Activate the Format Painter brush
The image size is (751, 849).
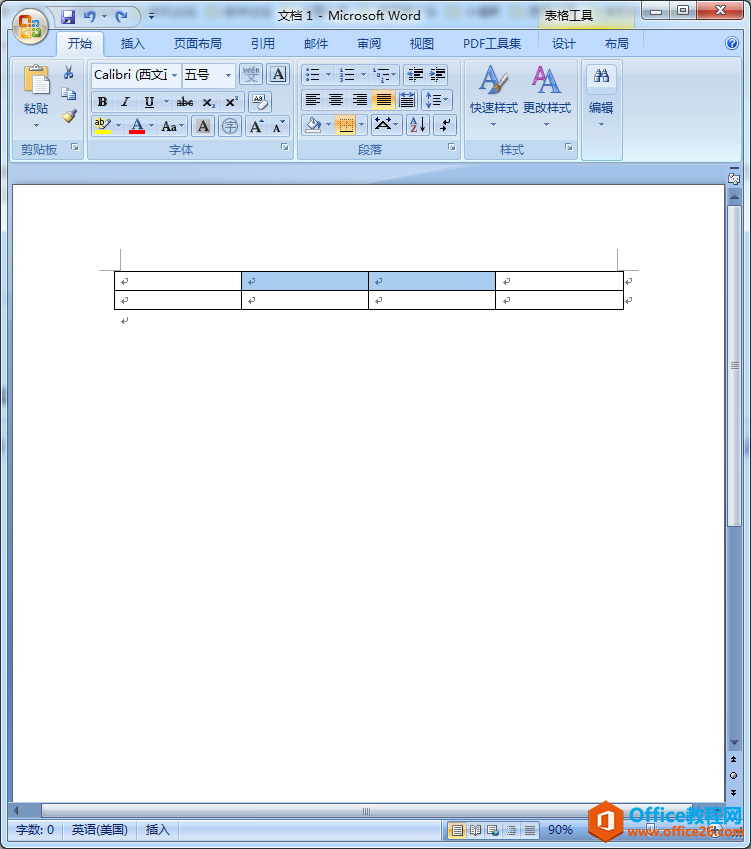tap(69, 116)
